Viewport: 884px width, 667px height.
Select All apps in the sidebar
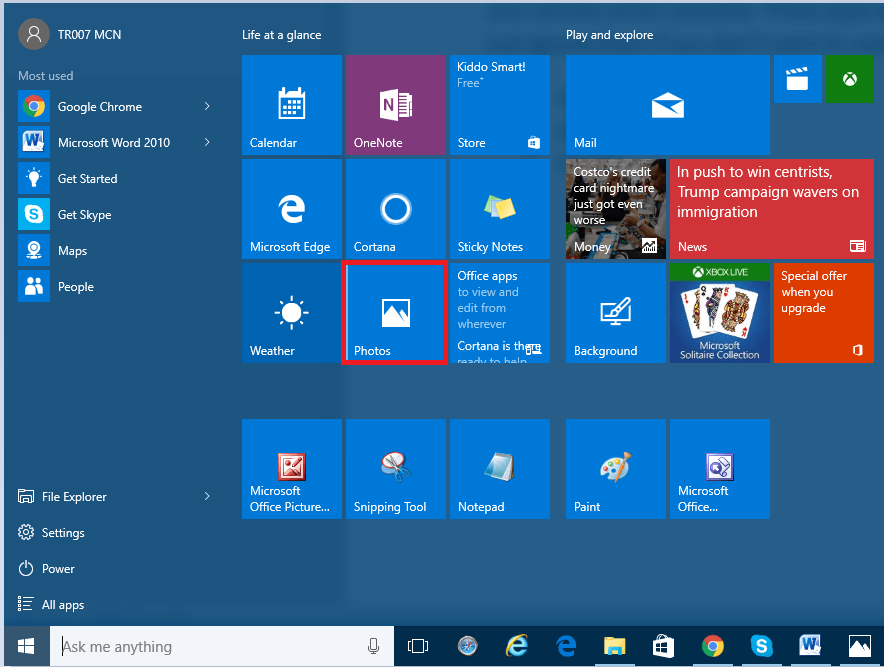[60, 604]
